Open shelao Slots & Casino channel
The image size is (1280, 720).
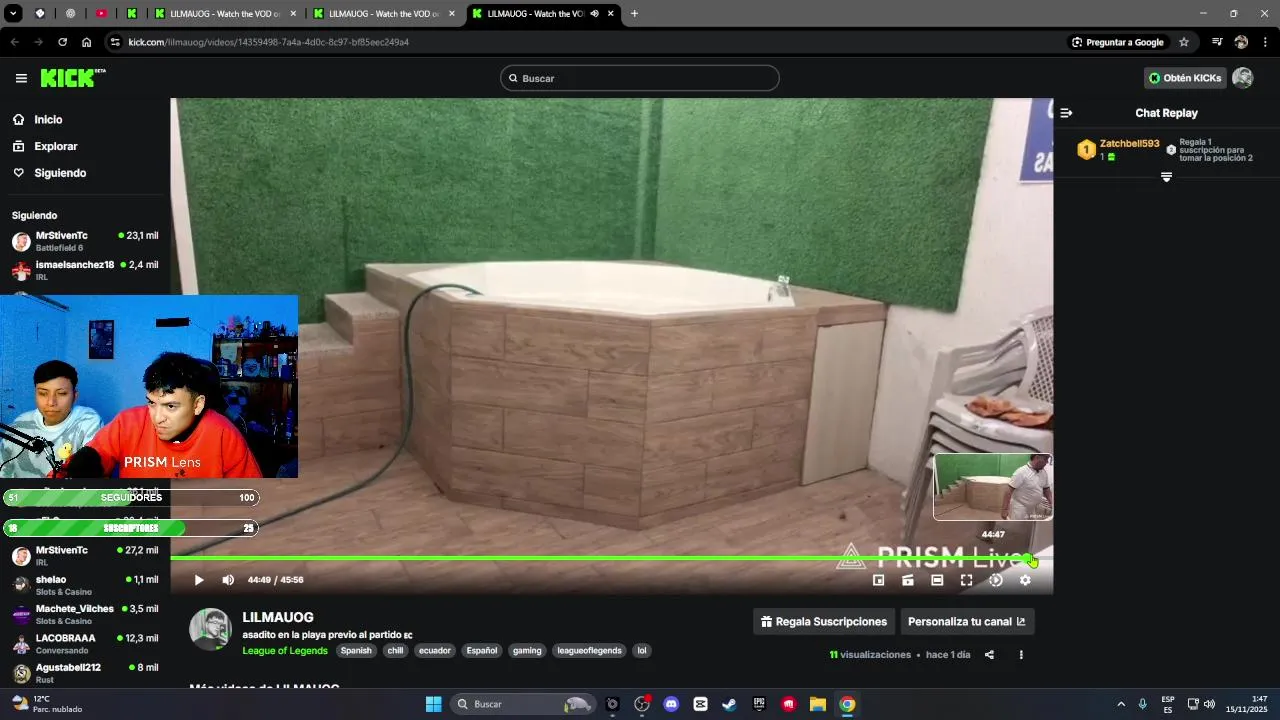pyautogui.click(x=85, y=585)
